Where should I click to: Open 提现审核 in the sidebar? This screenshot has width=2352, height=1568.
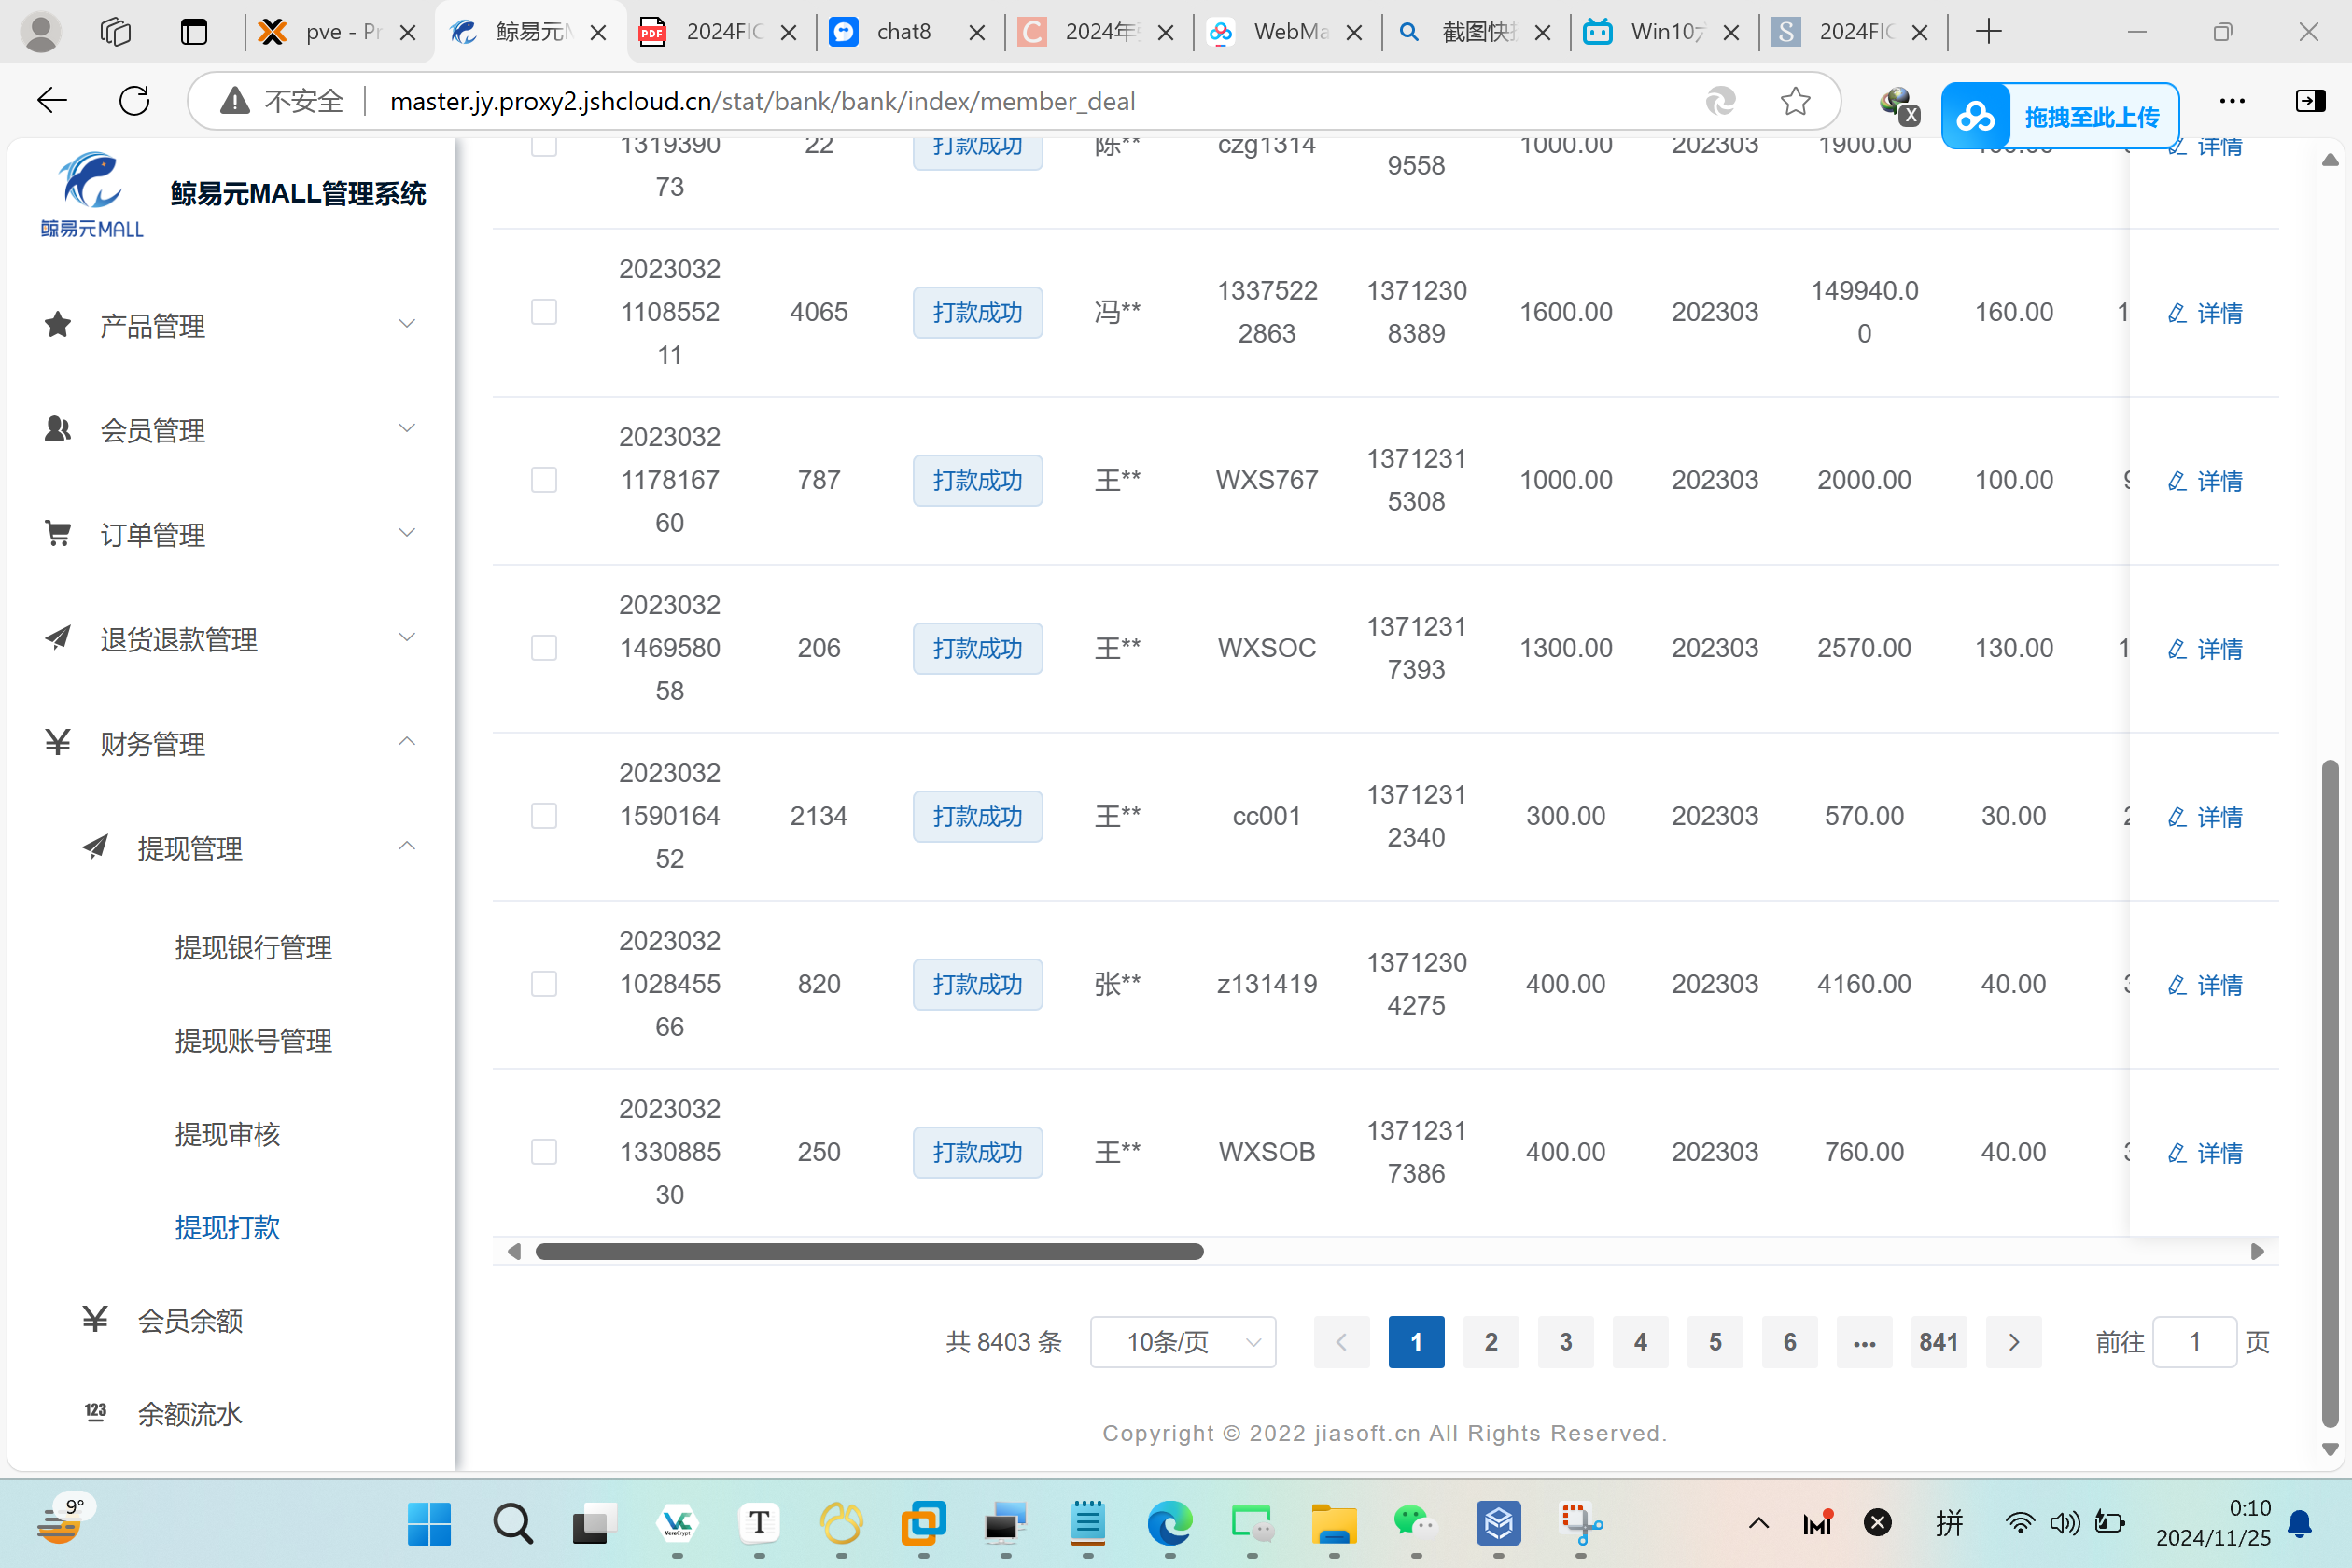228,1134
